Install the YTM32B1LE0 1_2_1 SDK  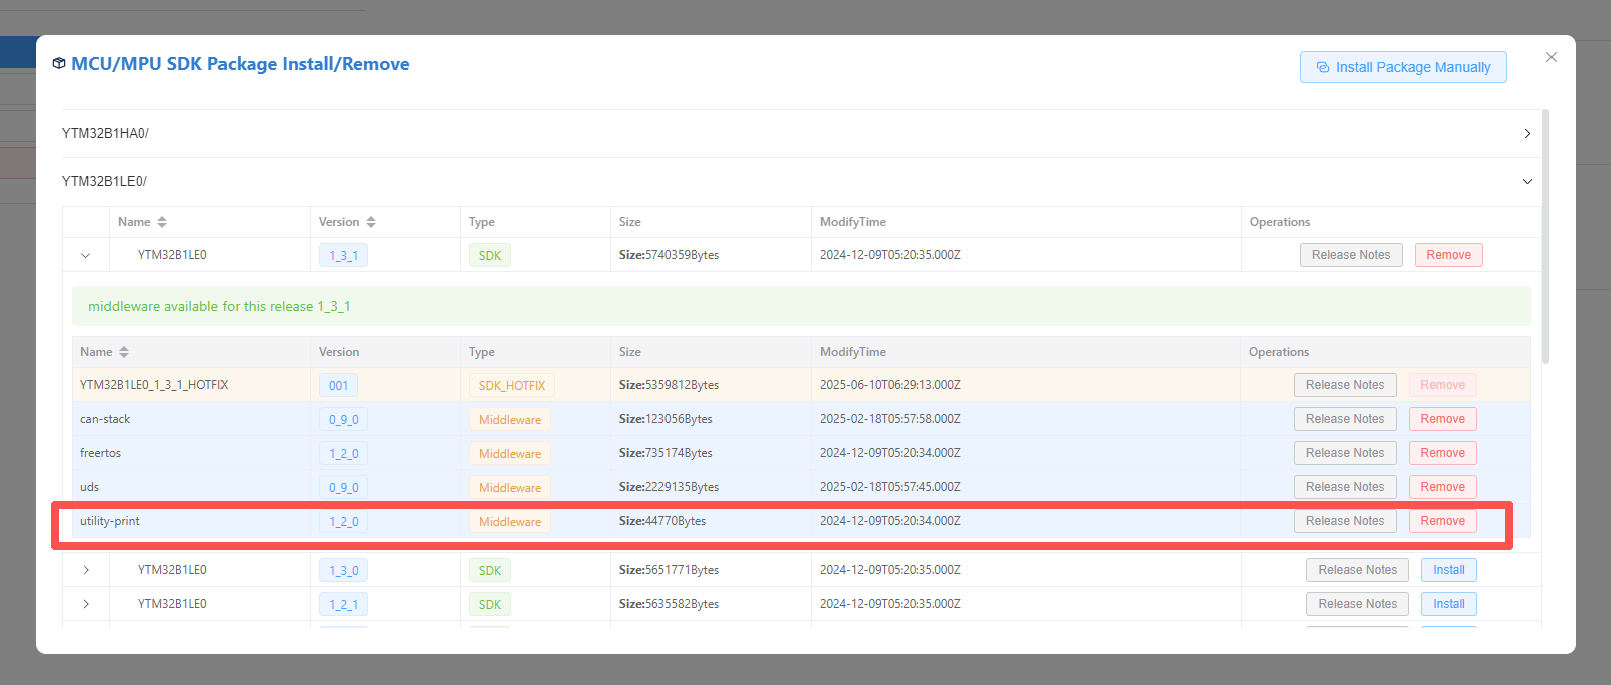click(x=1448, y=604)
